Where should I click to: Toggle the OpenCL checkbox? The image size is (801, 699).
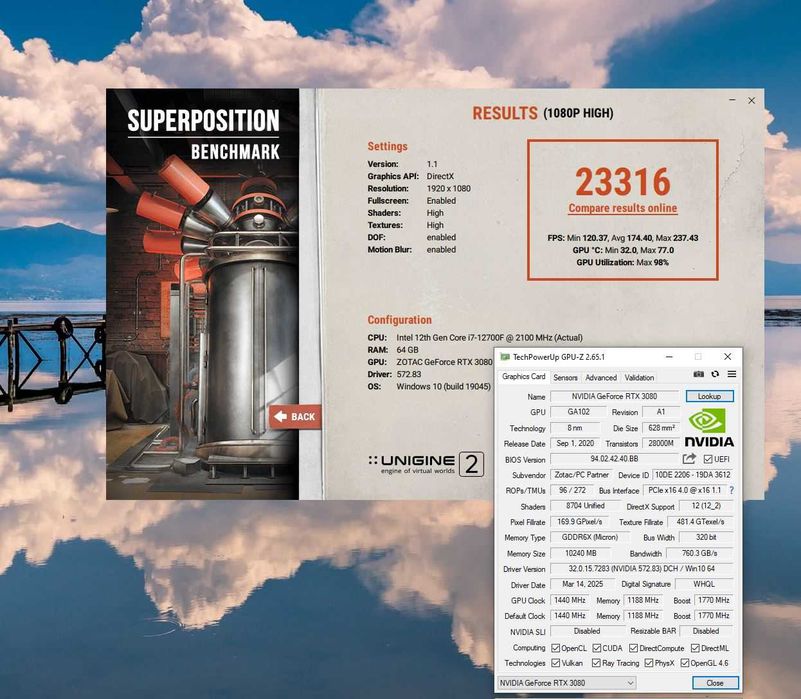pos(555,648)
